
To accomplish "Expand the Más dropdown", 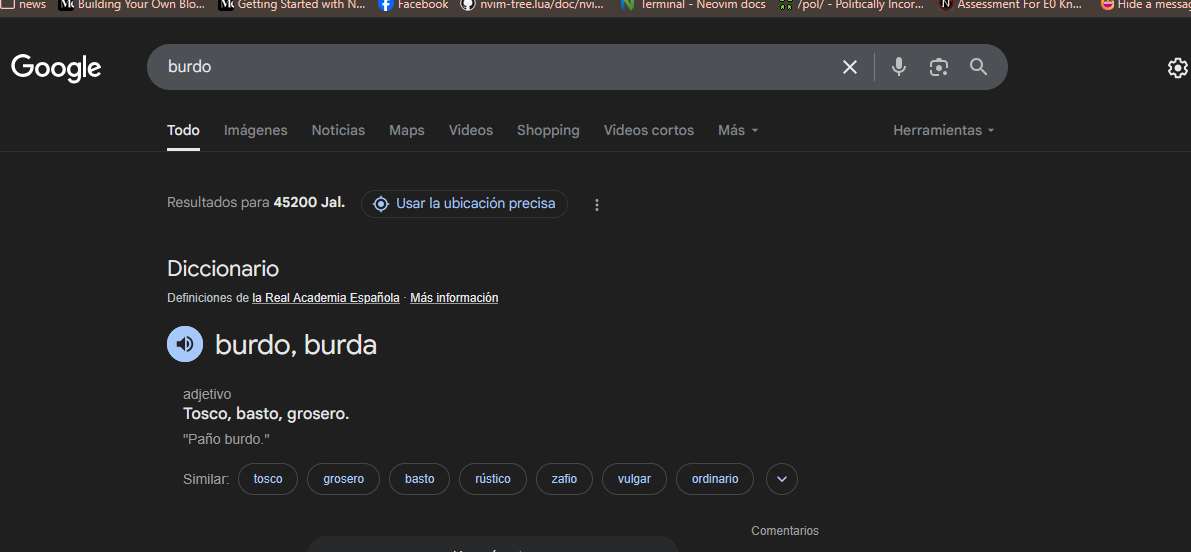I will [738, 130].
